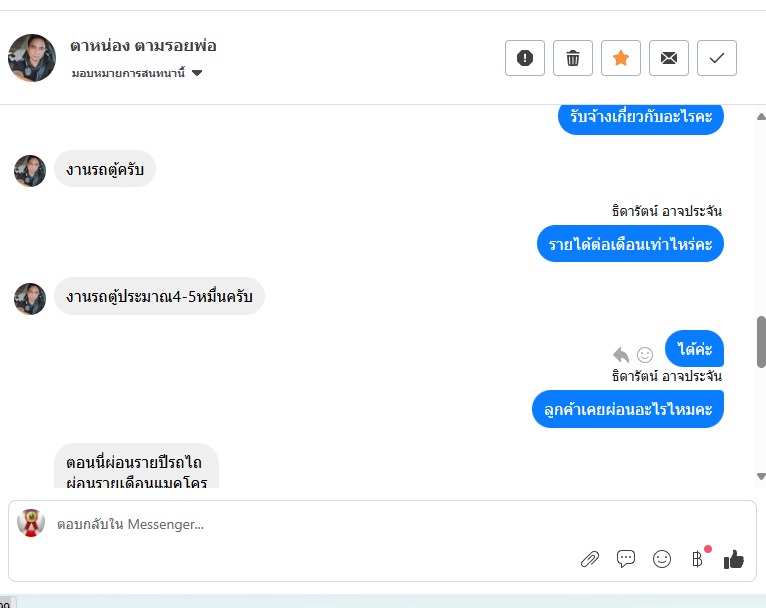Viewport: 766px width, 608px height.
Task: Click customer name ตาหน่อง ตามรอยพ่อ
Action: click(143, 45)
